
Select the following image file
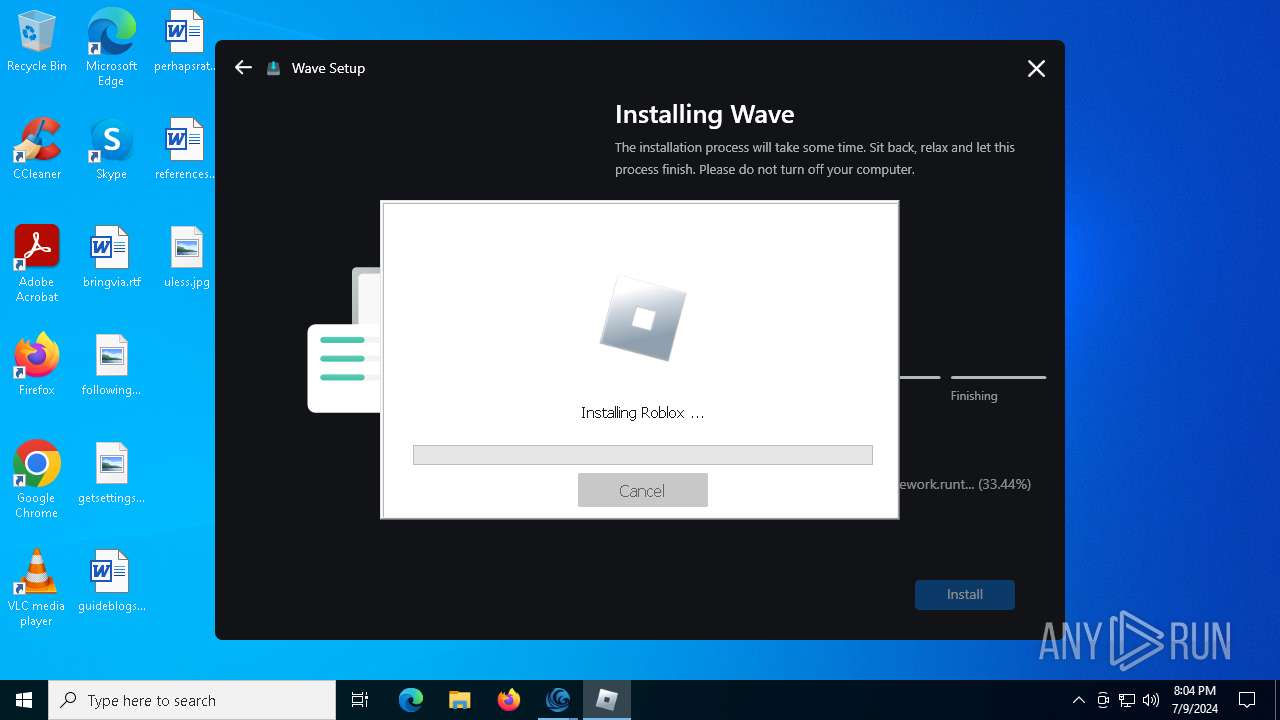point(111,365)
